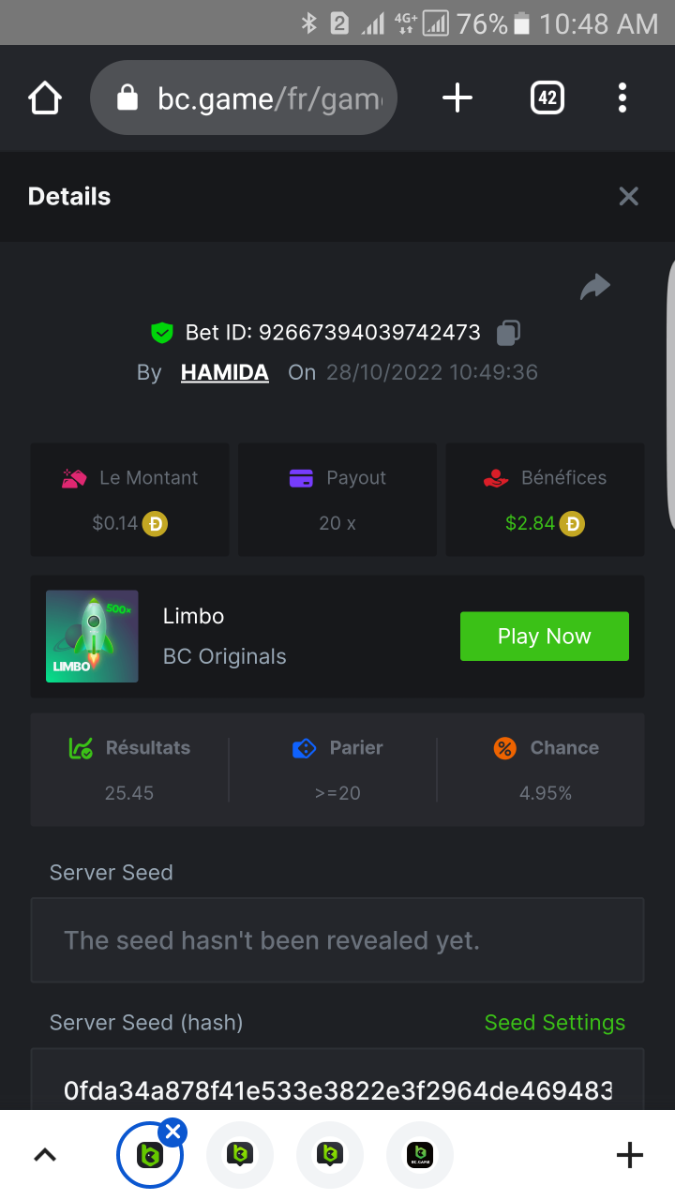Switch to the BC.GAME tab in the bottom bar

click(419, 1156)
